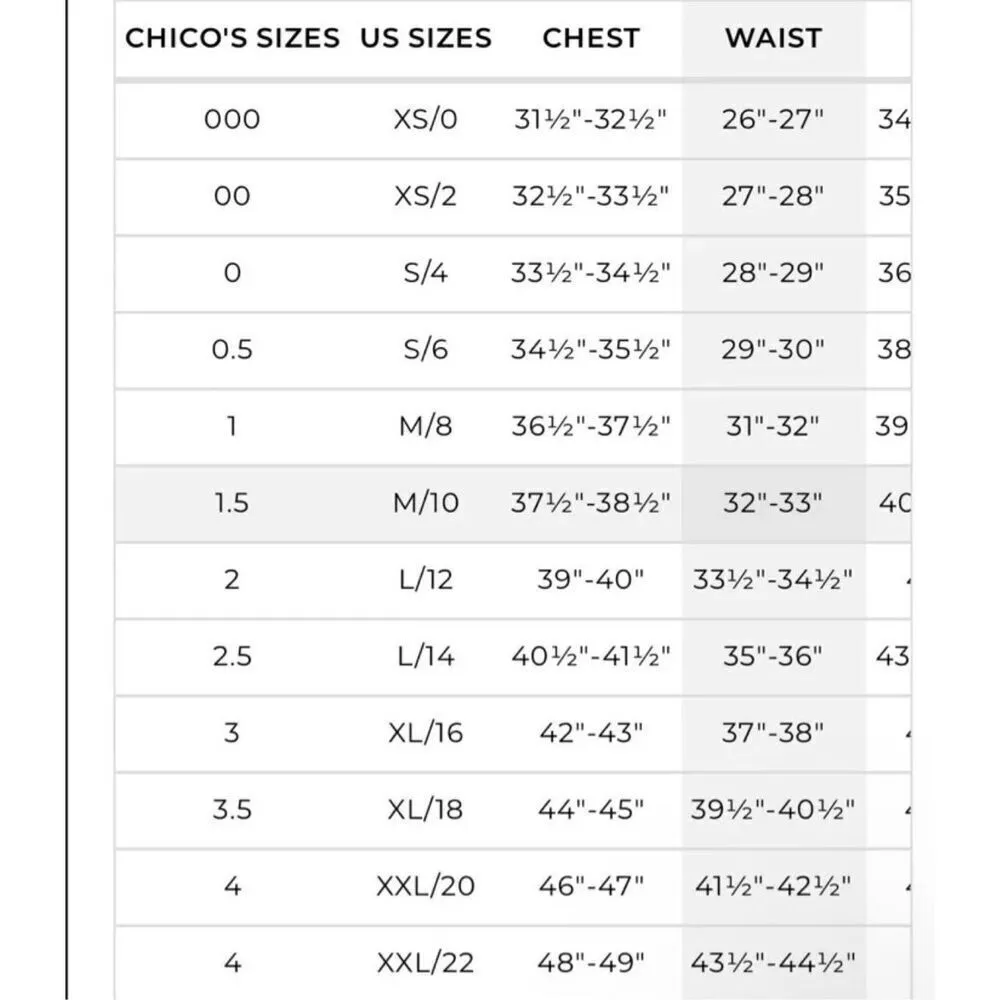
Task: Select the L/14 US size cell
Action: (425, 657)
